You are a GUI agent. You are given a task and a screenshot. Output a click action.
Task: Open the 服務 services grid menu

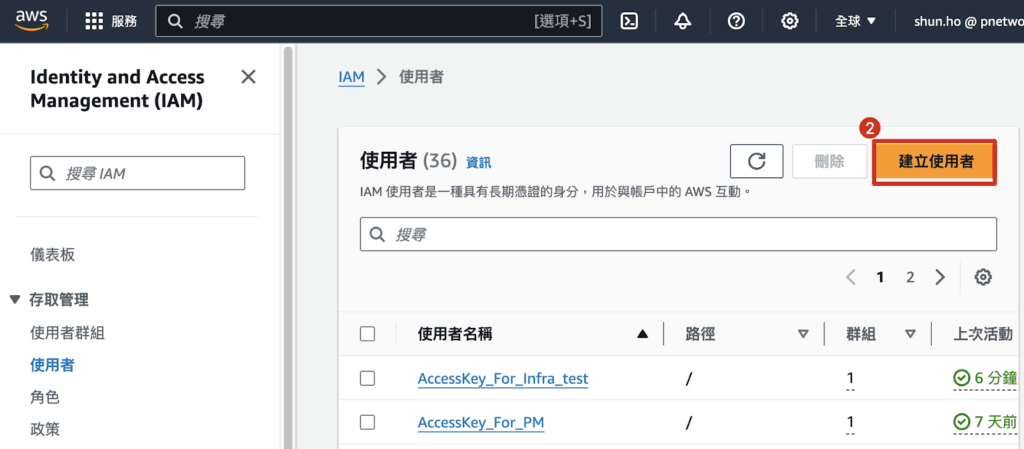(111, 21)
